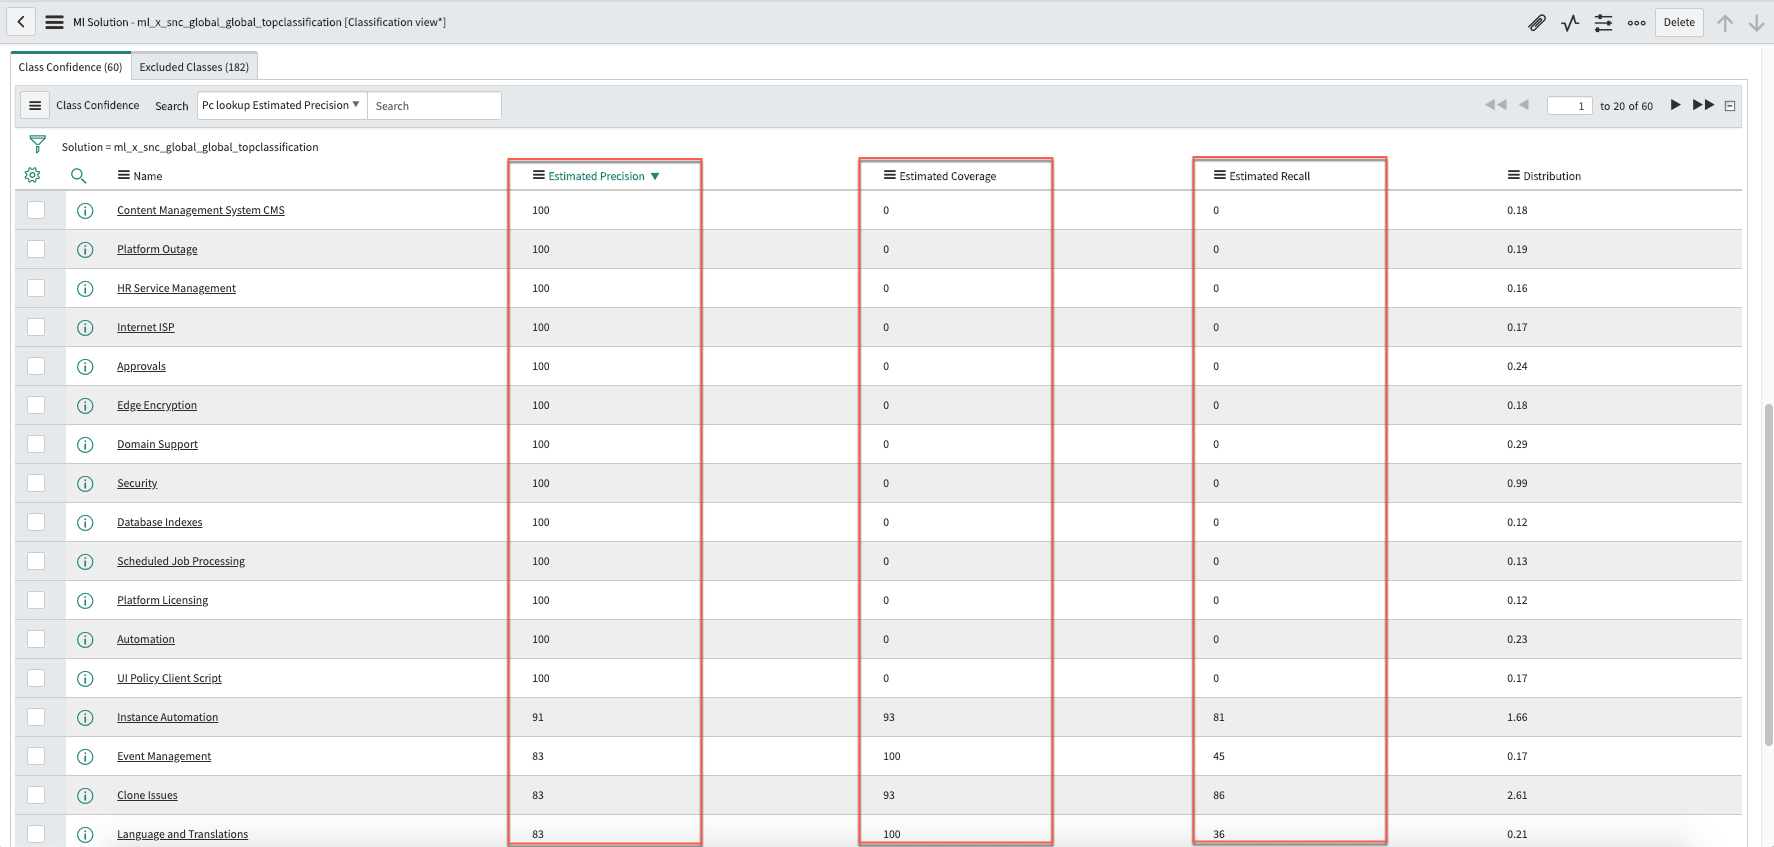Switch to the Excluded Classes (182) tab
The width and height of the screenshot is (1774, 847).
pyautogui.click(x=194, y=67)
